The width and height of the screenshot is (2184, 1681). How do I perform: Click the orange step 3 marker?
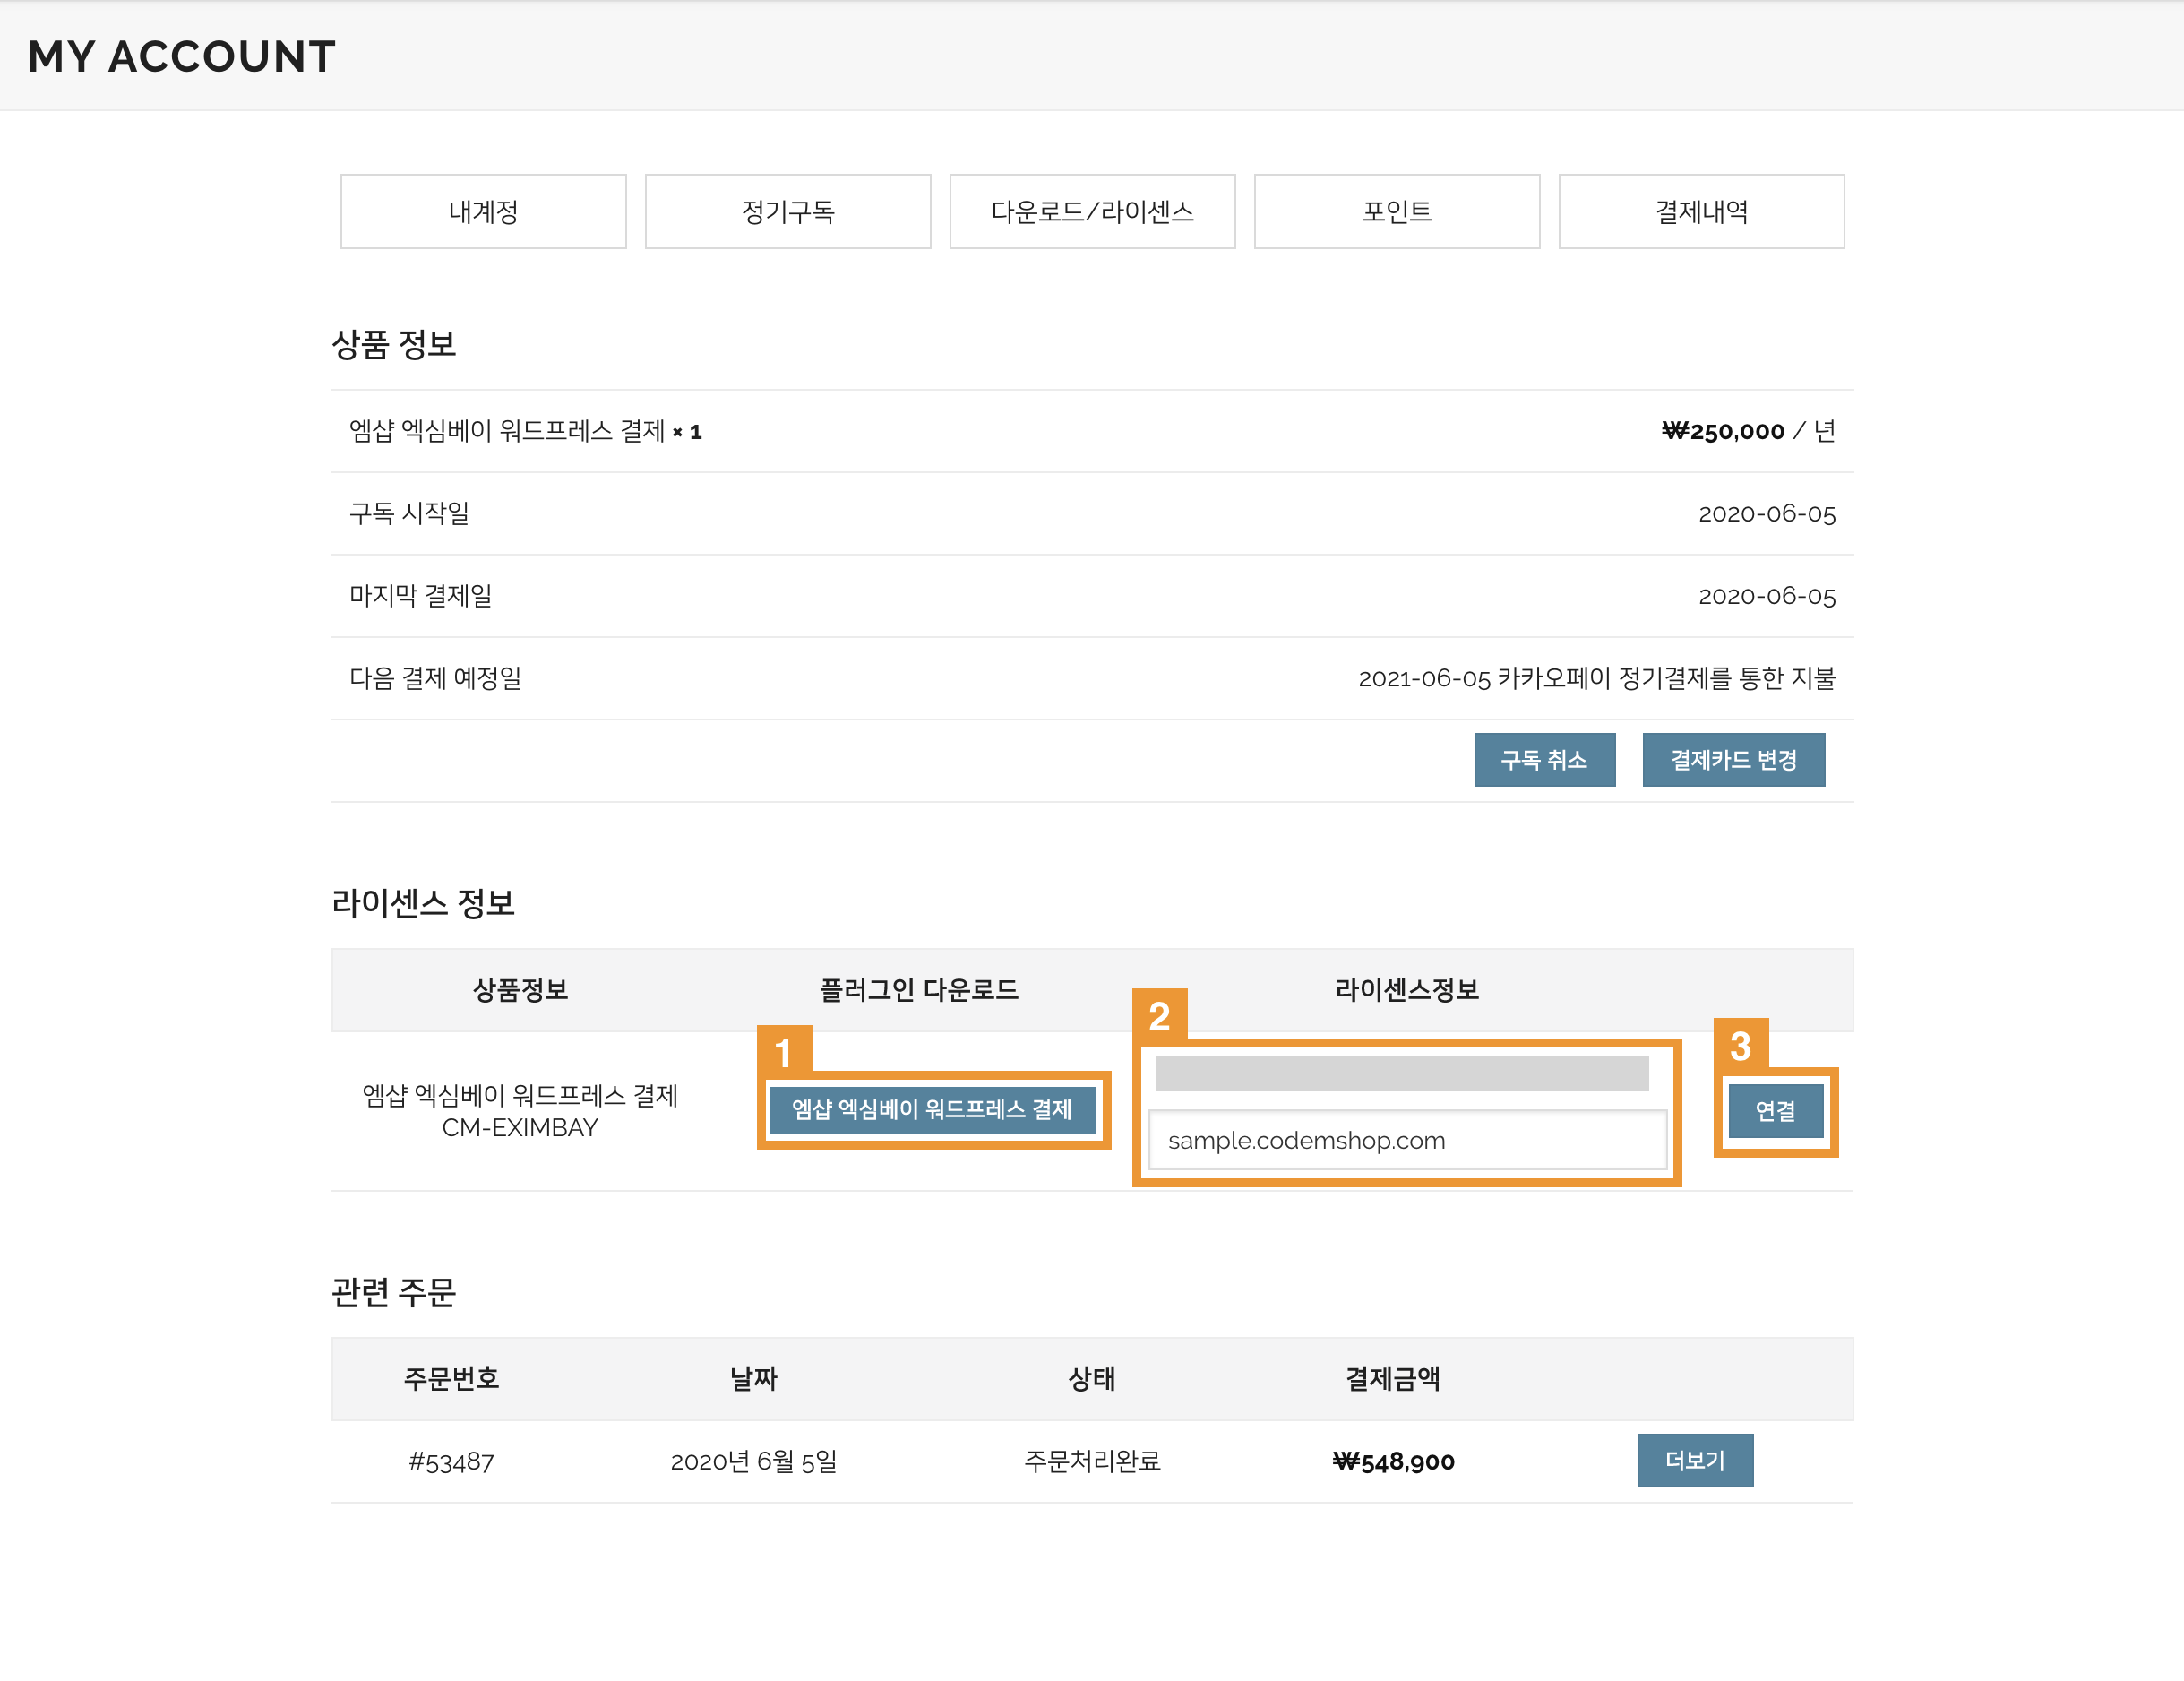click(x=1740, y=1046)
